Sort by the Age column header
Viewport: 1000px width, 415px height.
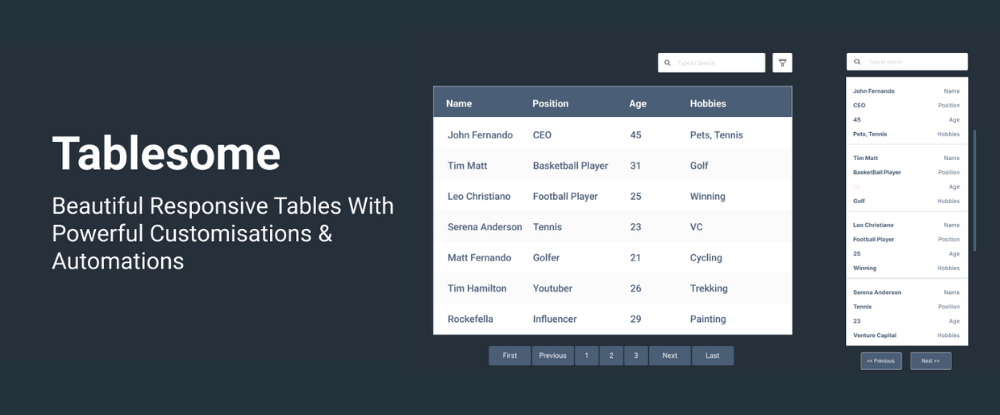coord(638,103)
